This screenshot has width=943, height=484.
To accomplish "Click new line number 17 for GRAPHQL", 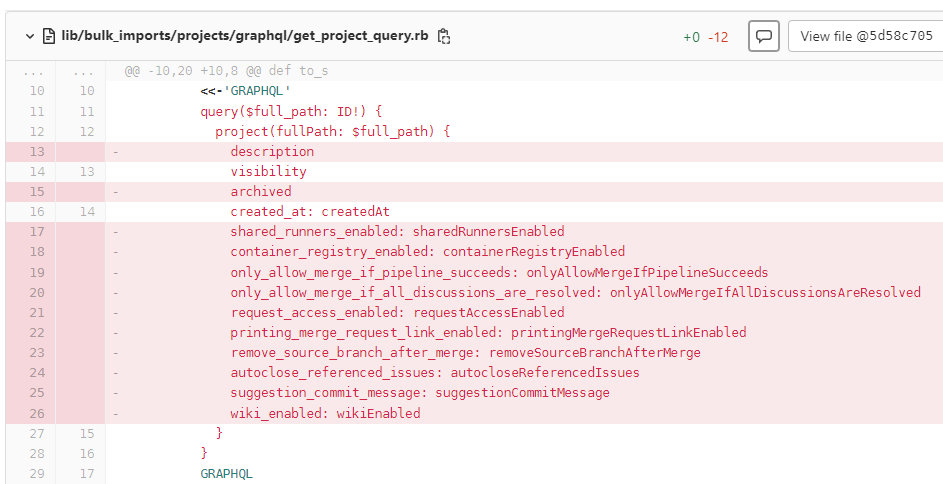I will click(x=86, y=473).
